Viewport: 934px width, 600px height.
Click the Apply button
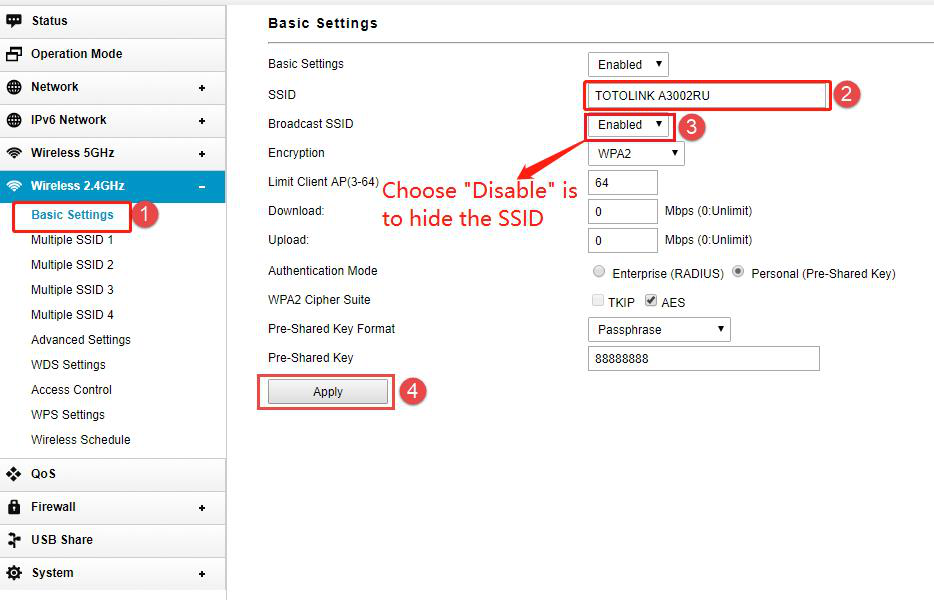point(328,392)
